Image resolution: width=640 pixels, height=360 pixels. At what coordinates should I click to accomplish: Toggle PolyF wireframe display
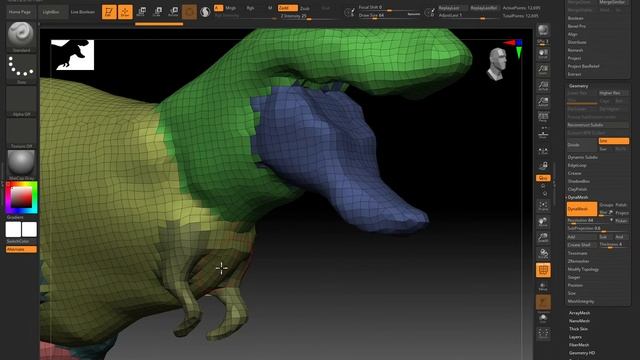coord(543,270)
